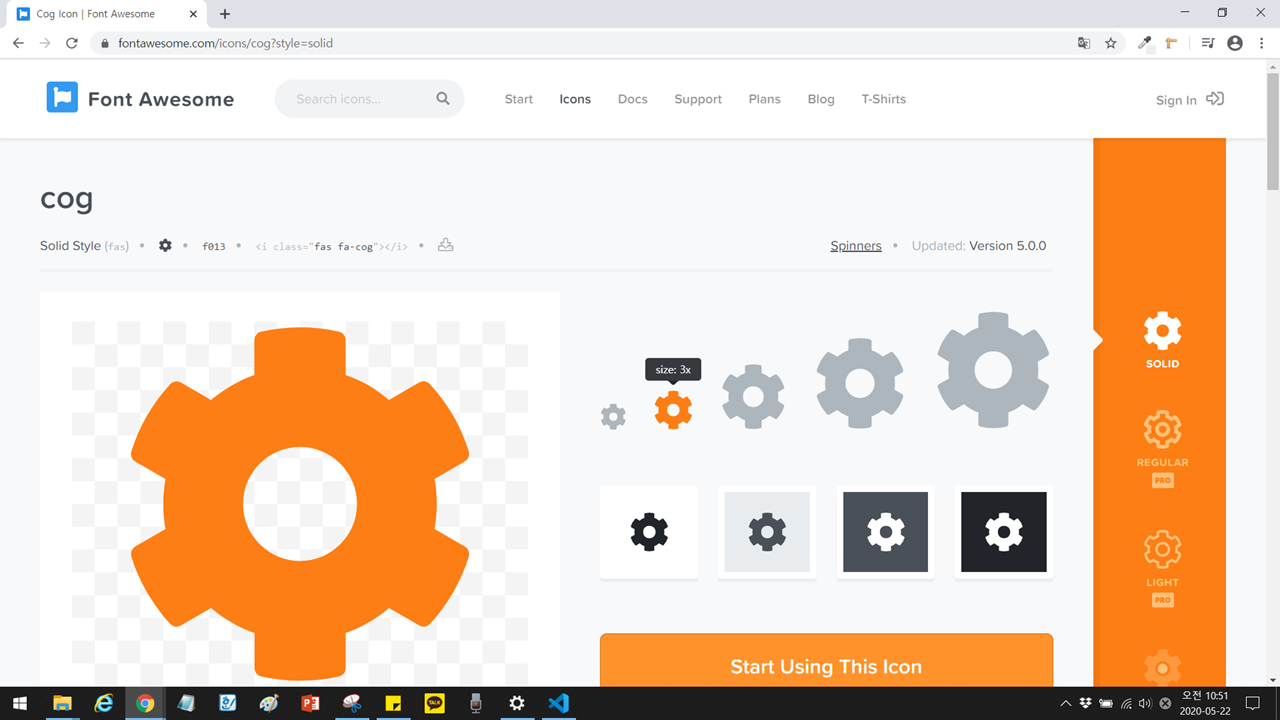Select the orange 3x cog preview
The width and height of the screenshot is (1280, 720).
(x=673, y=410)
